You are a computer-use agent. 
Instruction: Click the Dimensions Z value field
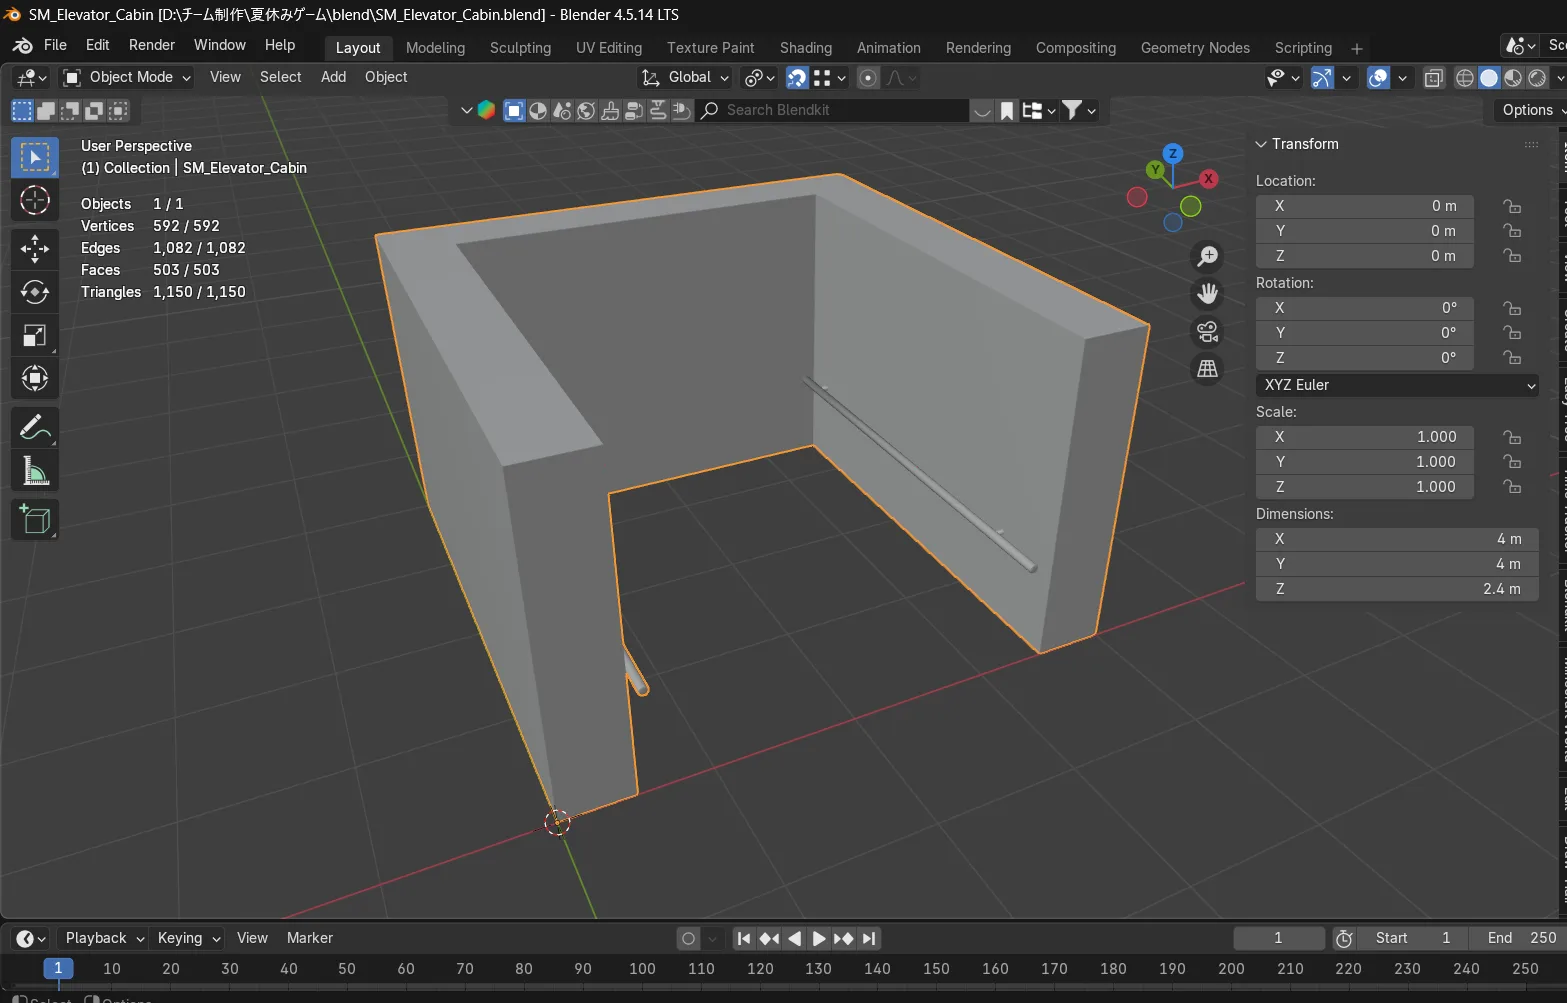[x=1397, y=589]
